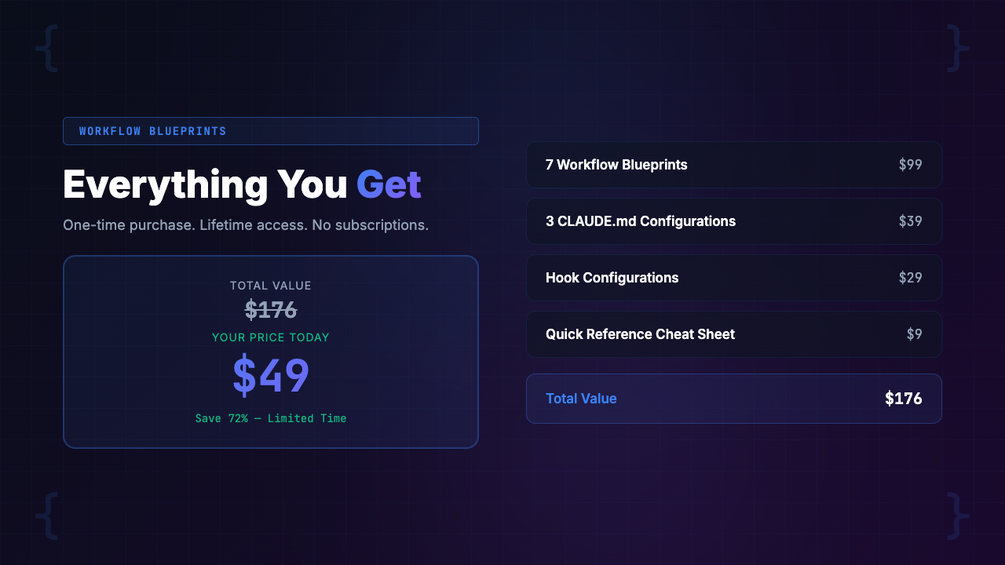
Task: Click the top-right curly brace decoration
Action: coord(958,48)
